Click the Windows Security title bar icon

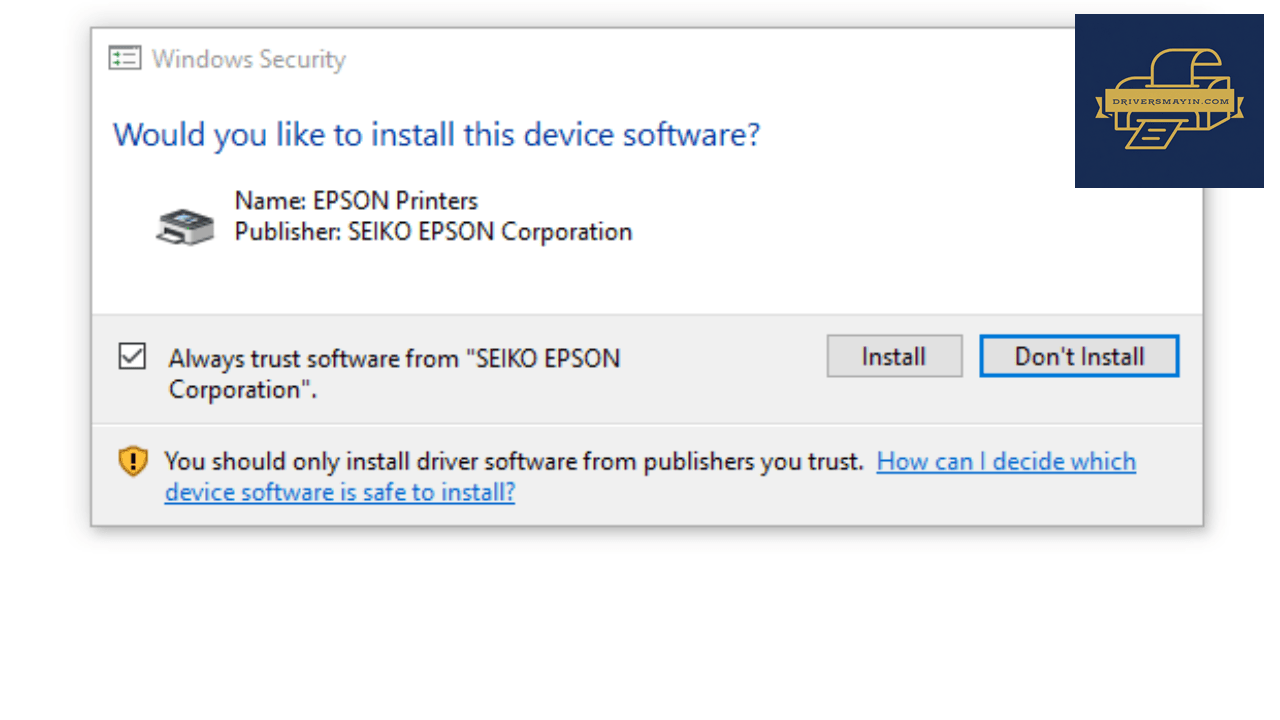pos(125,58)
